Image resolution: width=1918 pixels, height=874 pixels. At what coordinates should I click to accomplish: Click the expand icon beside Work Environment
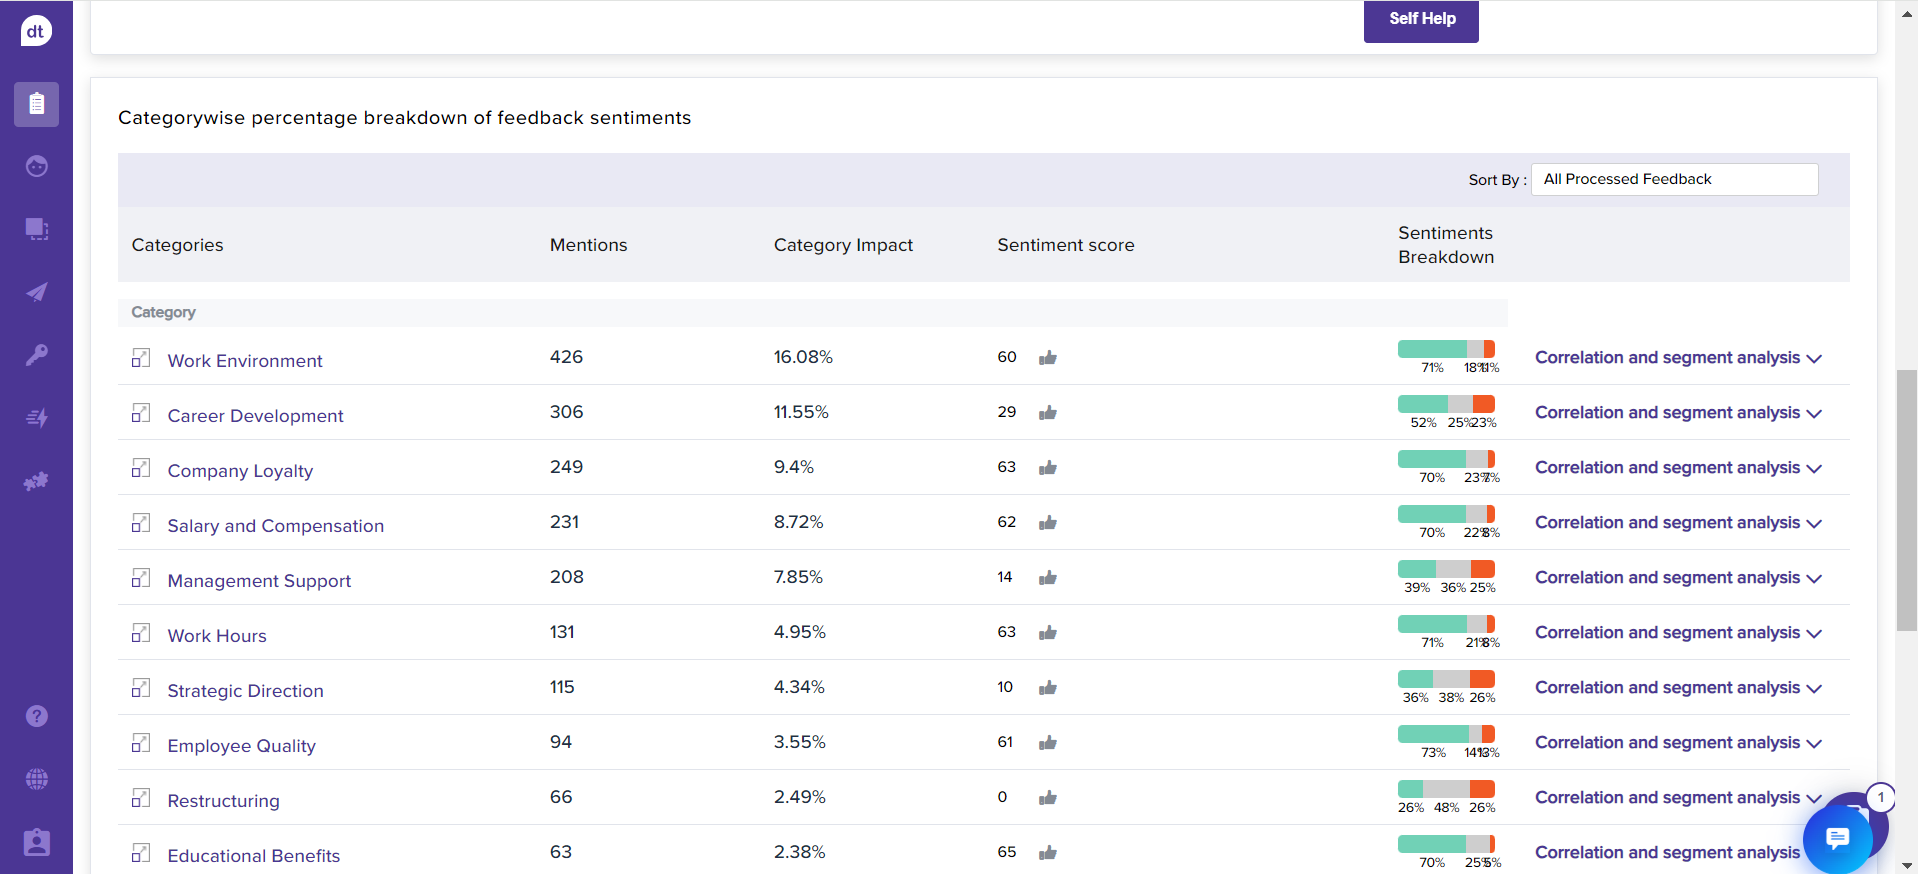141,358
